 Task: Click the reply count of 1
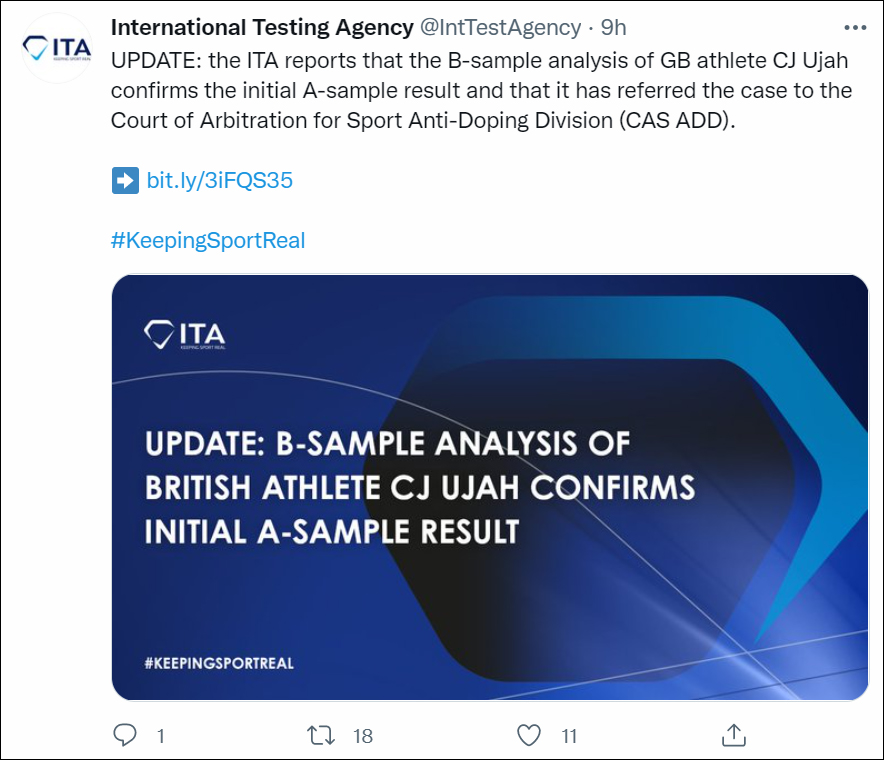coord(160,736)
